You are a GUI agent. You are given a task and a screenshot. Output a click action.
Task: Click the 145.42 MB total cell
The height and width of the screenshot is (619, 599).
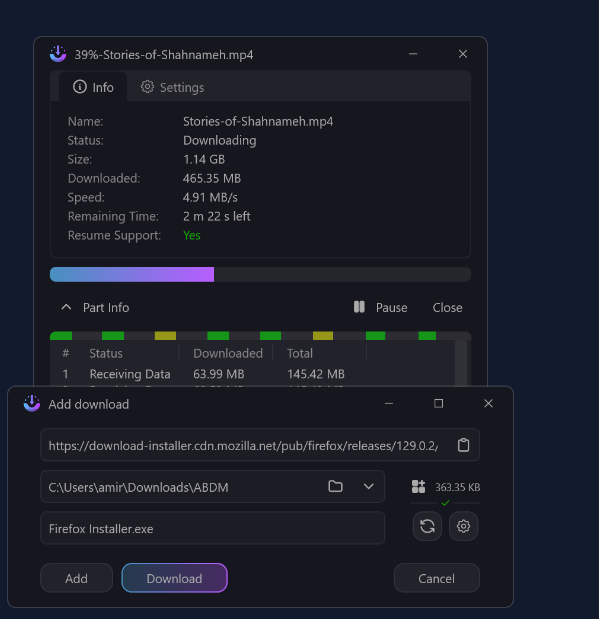point(316,374)
